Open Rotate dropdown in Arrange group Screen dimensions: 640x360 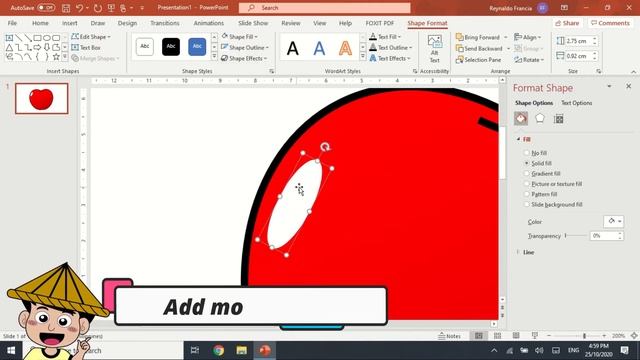529,60
